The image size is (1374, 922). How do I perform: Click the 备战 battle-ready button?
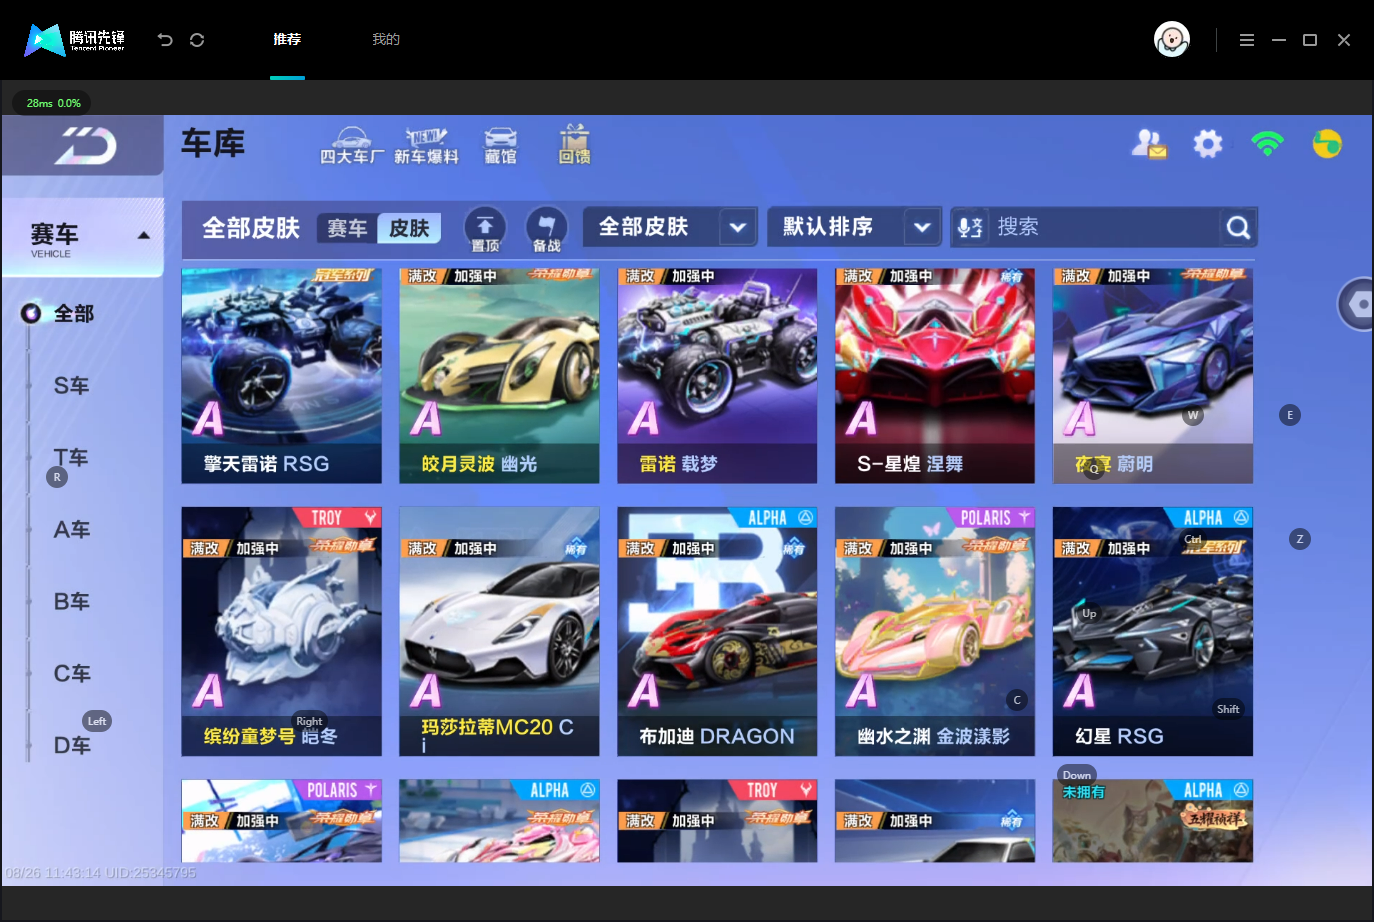point(546,229)
